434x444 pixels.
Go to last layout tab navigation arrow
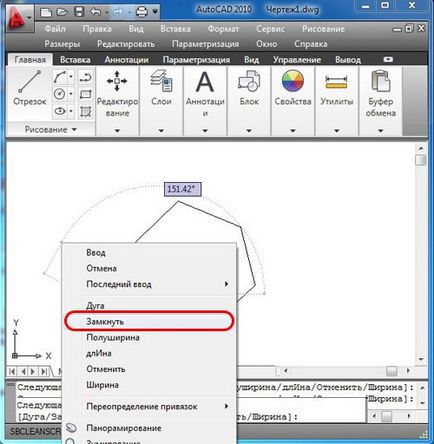(44, 371)
